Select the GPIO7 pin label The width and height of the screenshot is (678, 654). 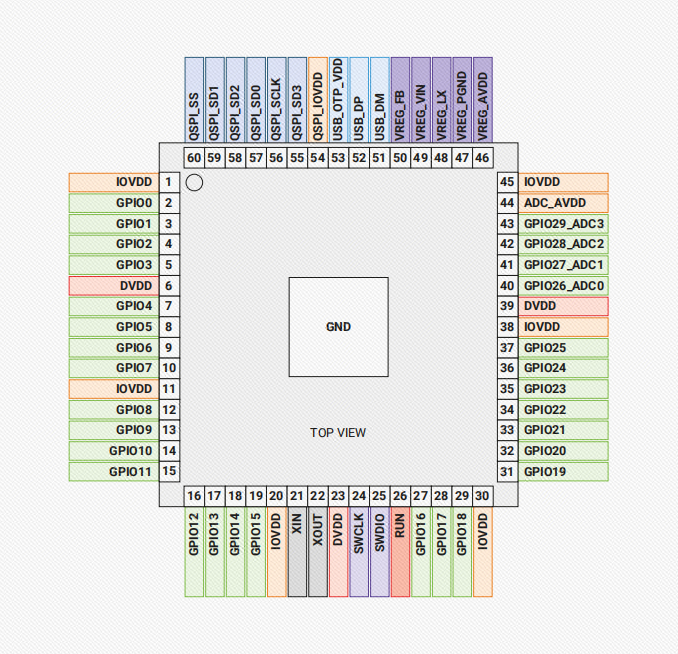click(x=114, y=368)
